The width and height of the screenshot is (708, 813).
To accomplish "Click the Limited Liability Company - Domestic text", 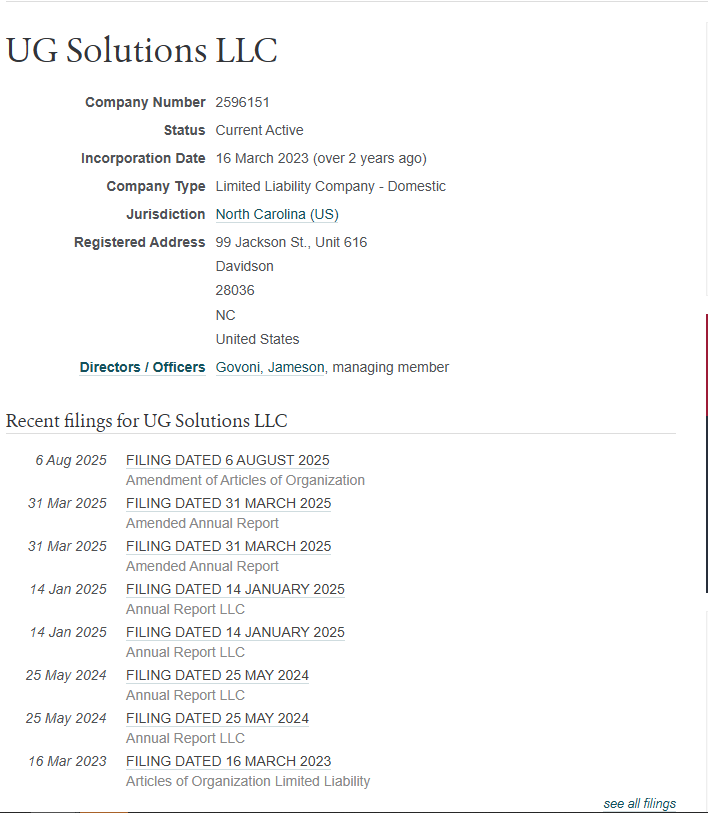I will 331,187.
